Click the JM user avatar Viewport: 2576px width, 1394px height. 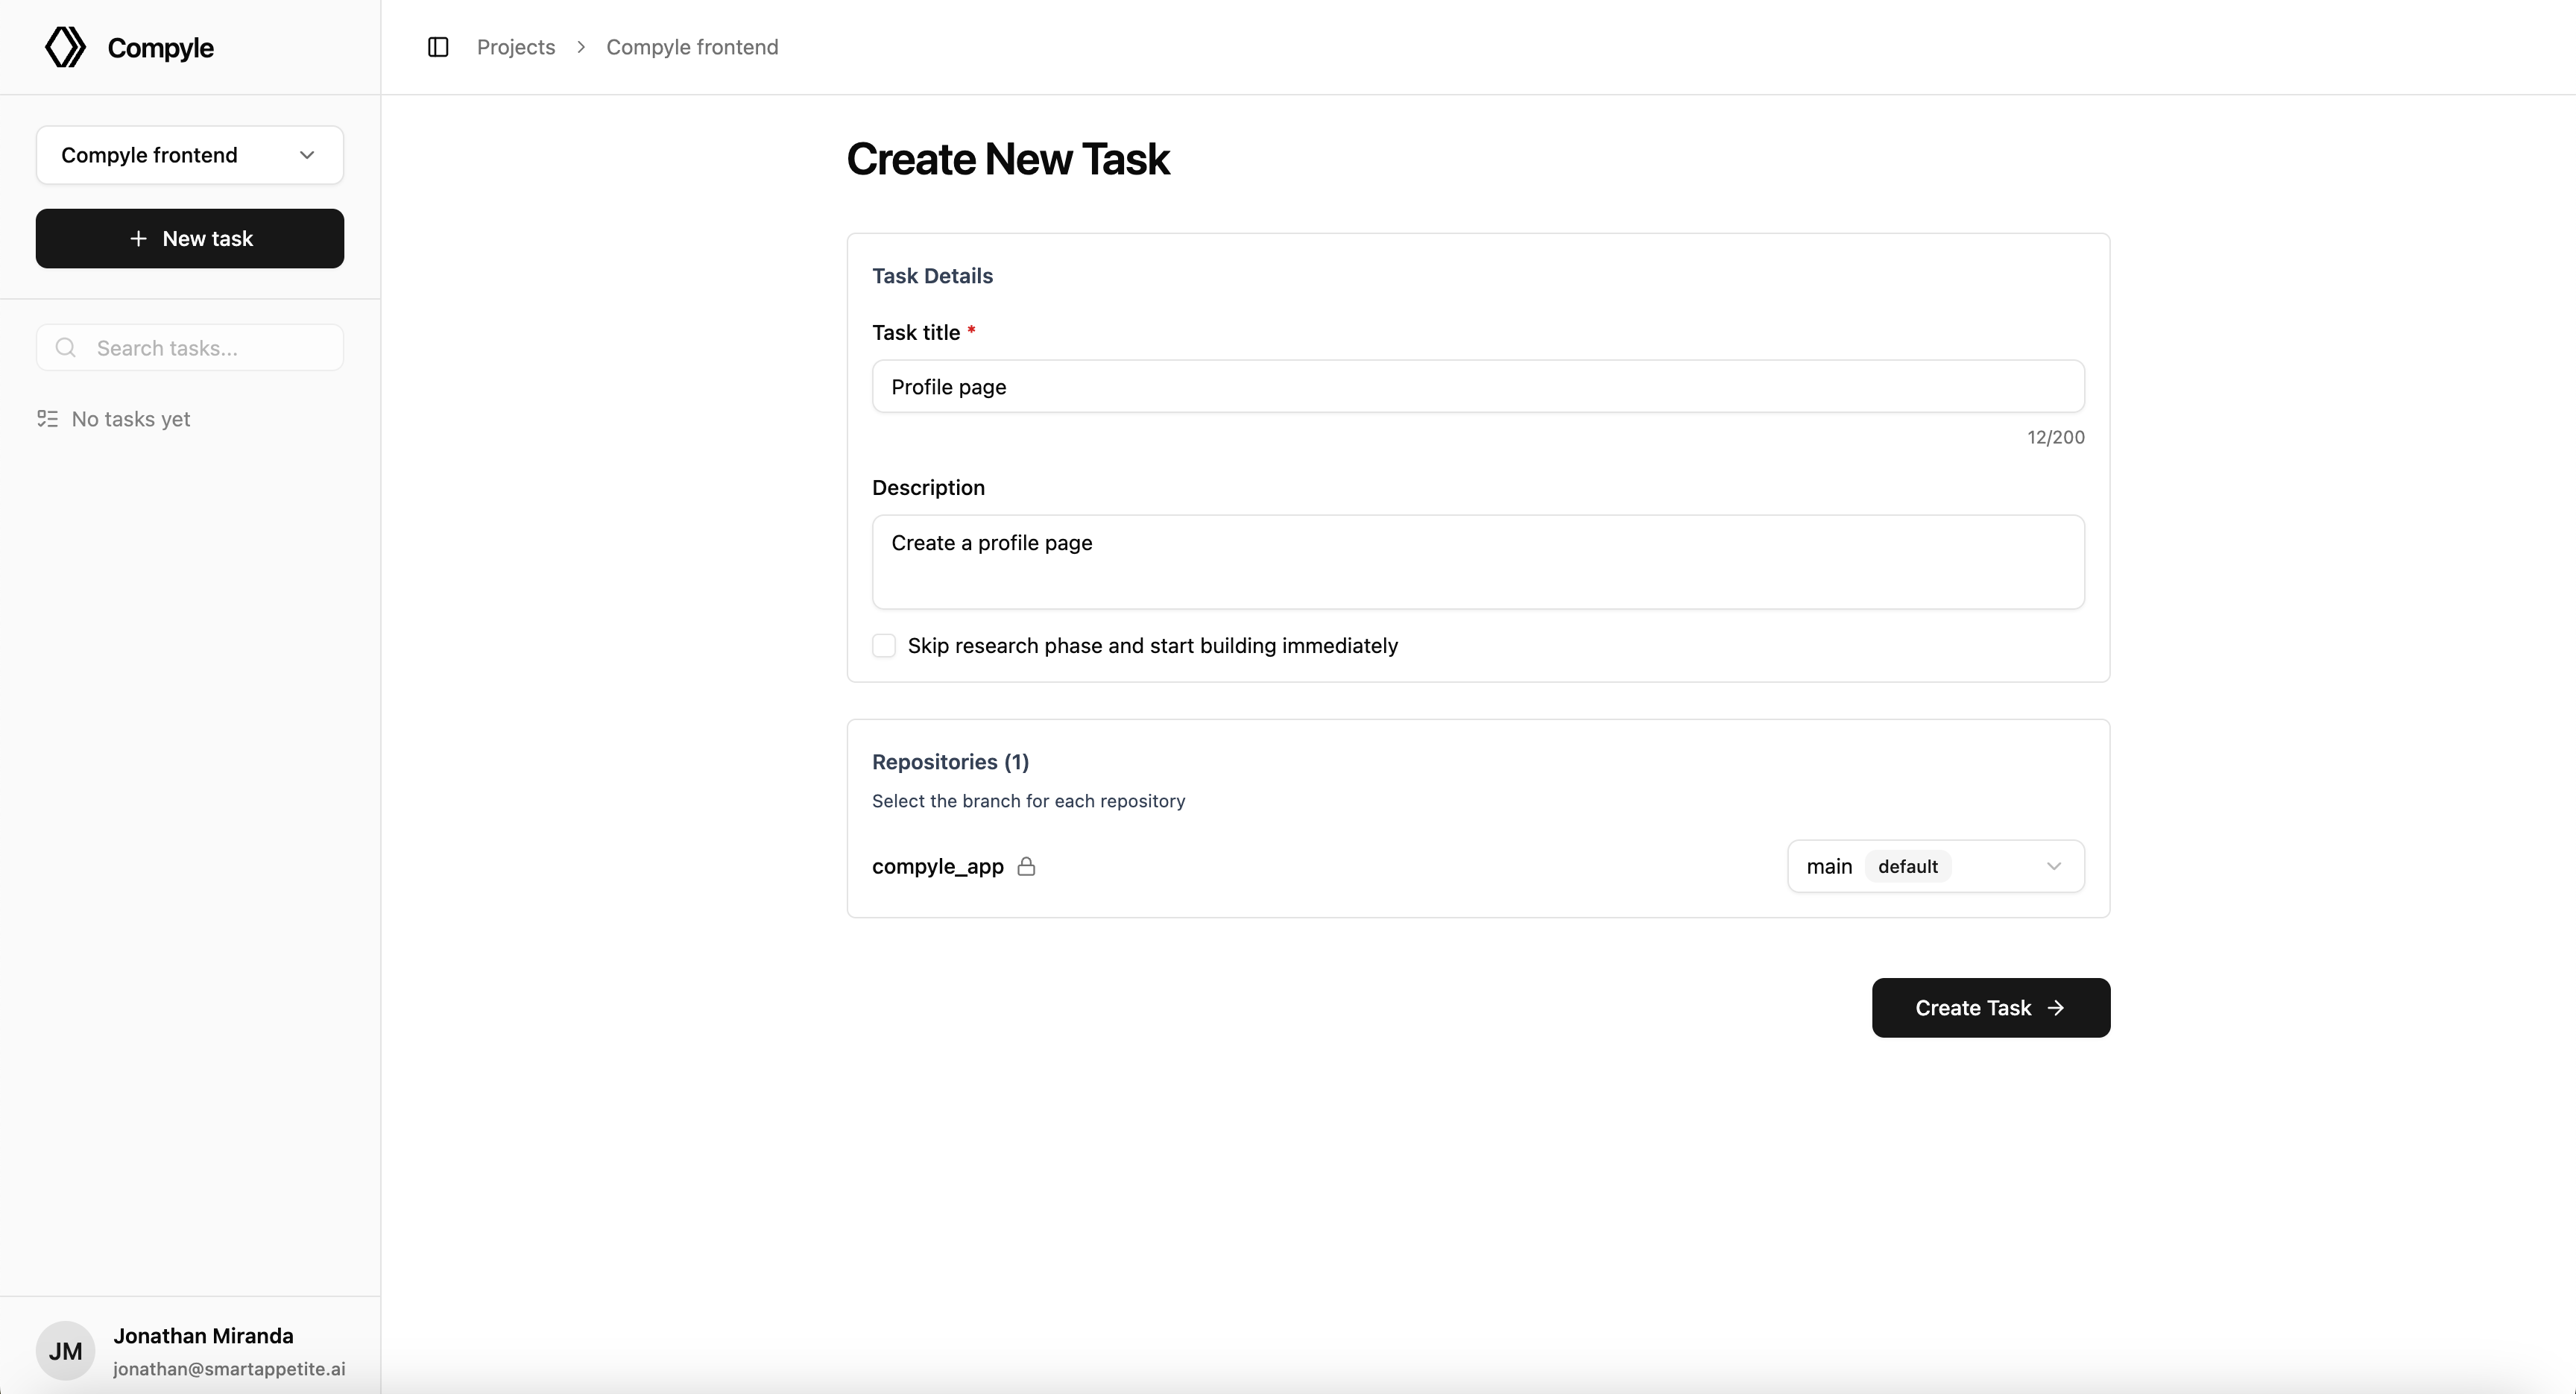(65, 1351)
